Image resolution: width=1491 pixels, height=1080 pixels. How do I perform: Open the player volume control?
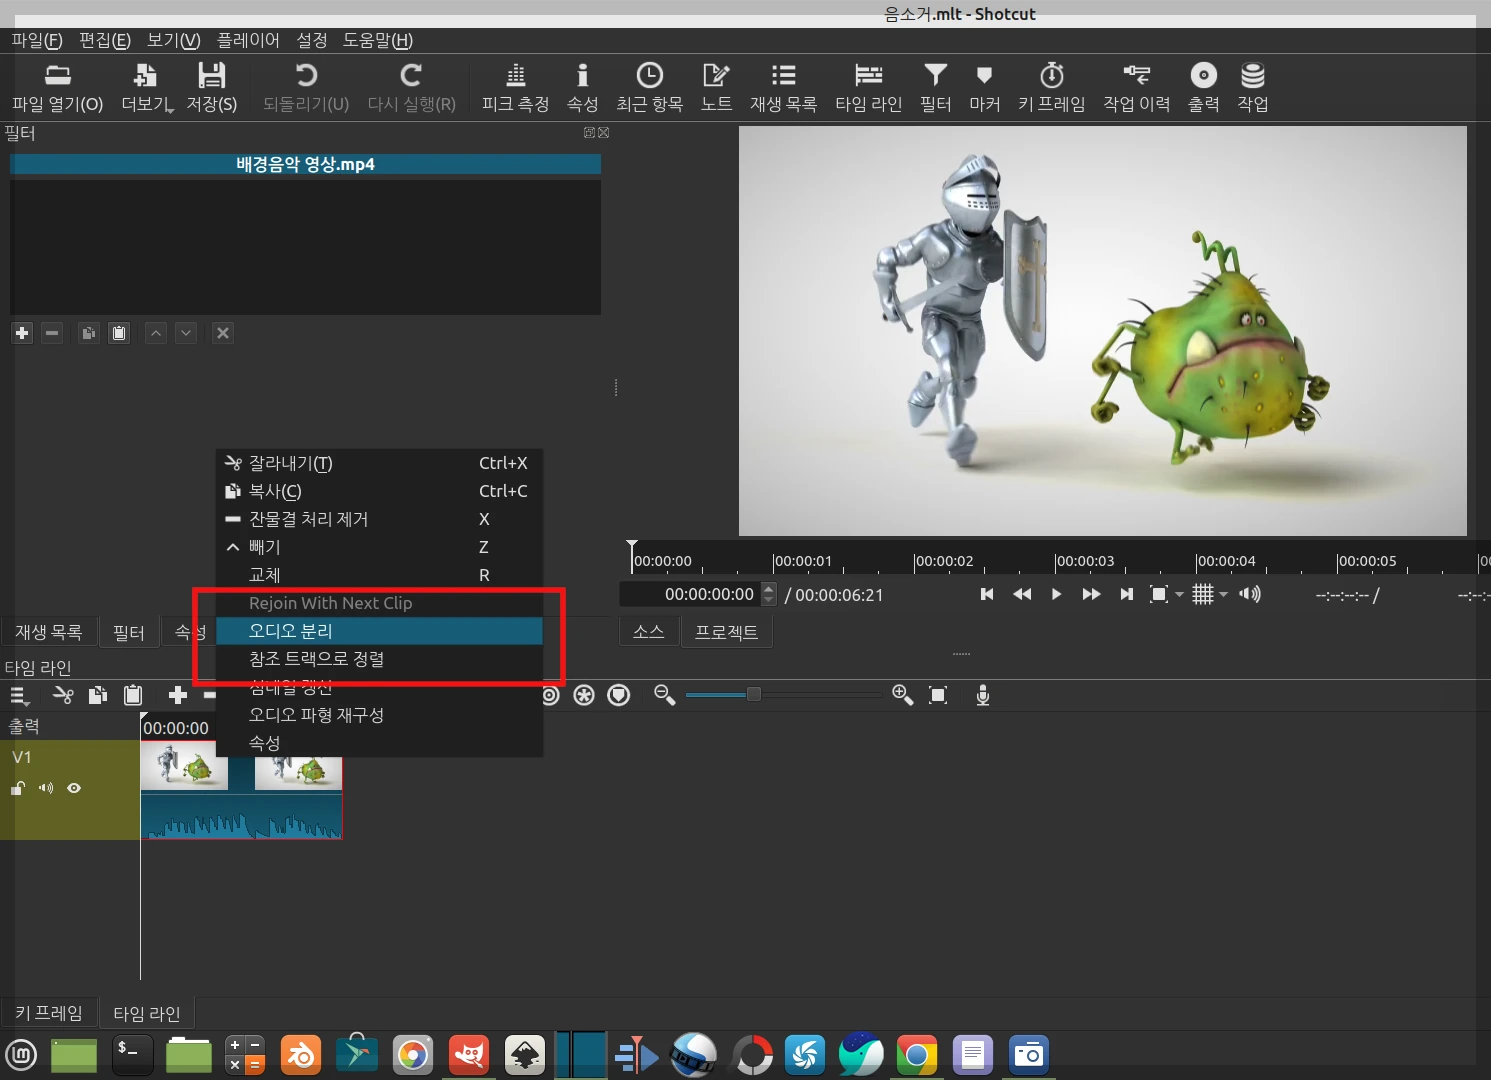pyautogui.click(x=1250, y=594)
